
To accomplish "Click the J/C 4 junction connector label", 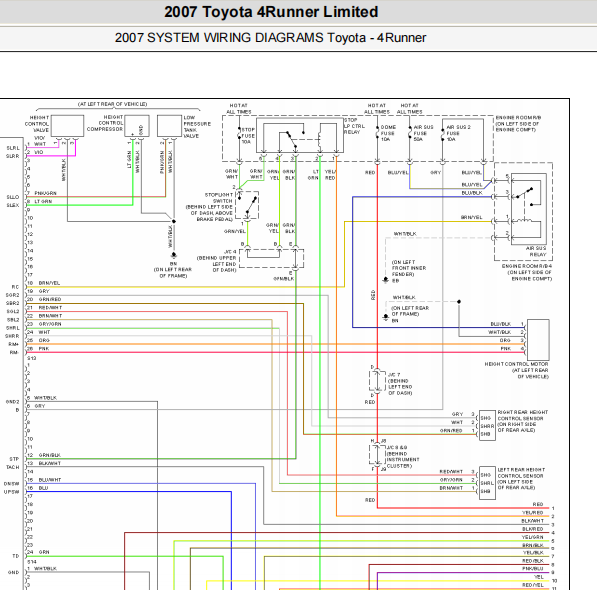I will coord(216,261).
